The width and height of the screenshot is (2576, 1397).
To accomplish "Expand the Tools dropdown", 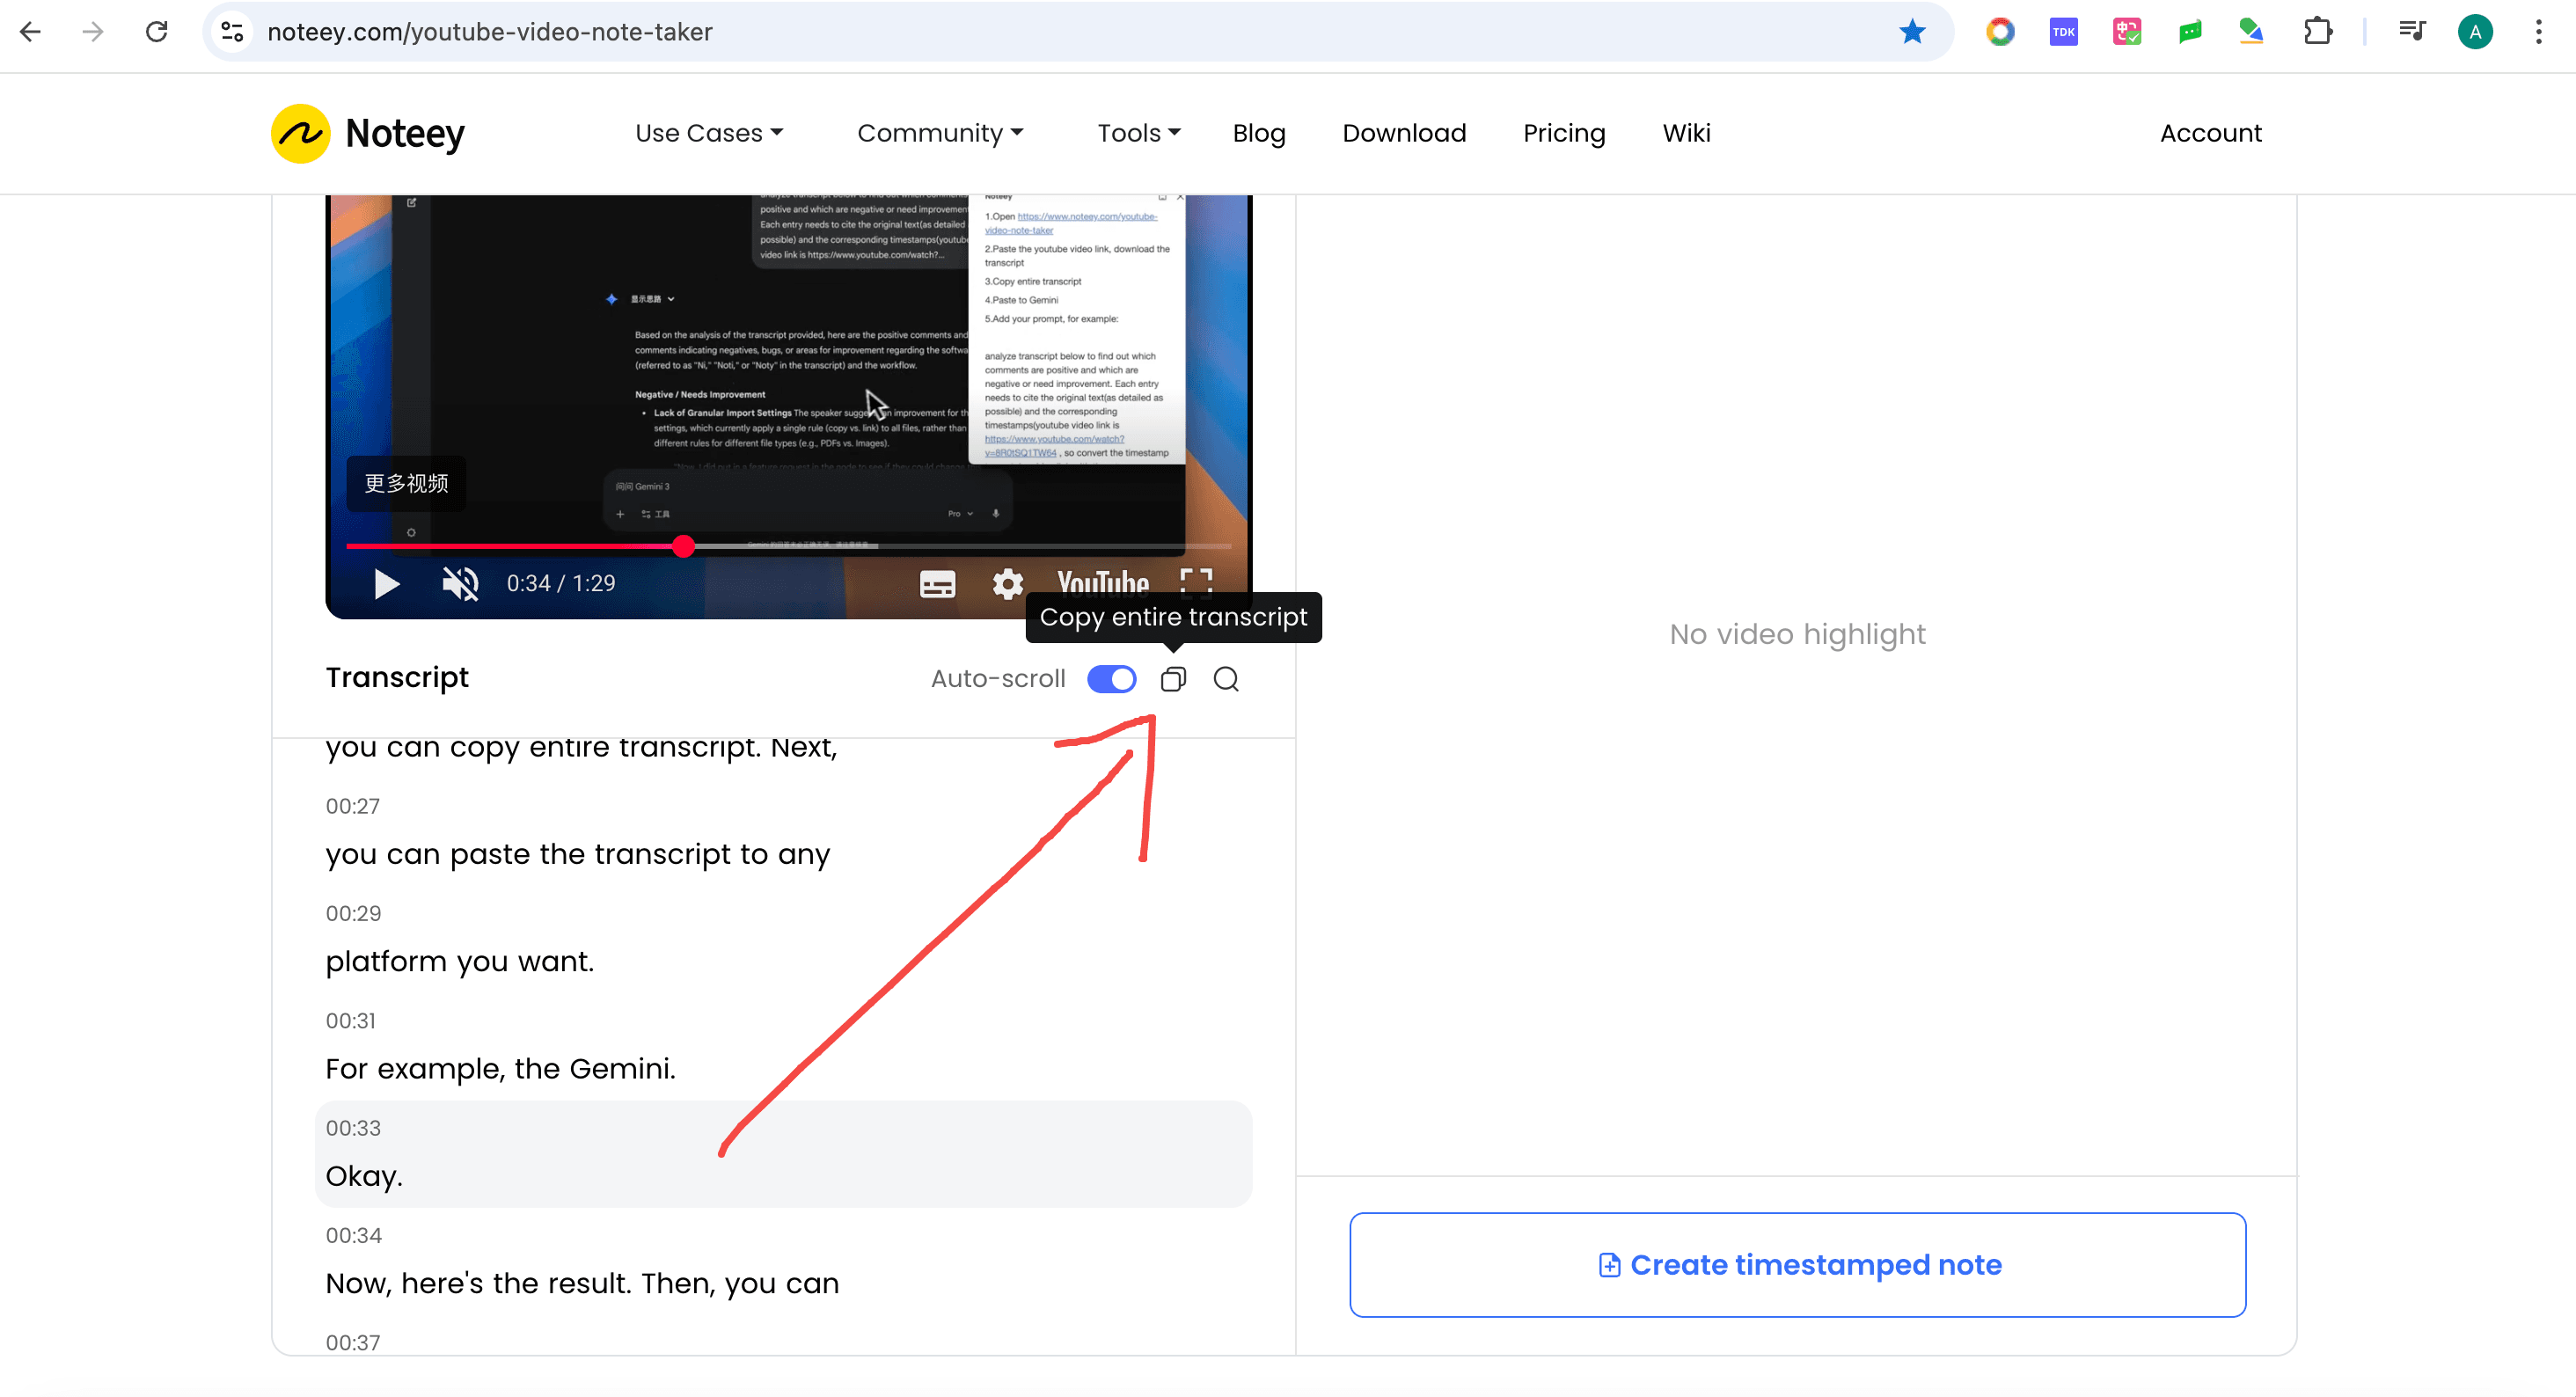I will pyautogui.click(x=1137, y=133).
